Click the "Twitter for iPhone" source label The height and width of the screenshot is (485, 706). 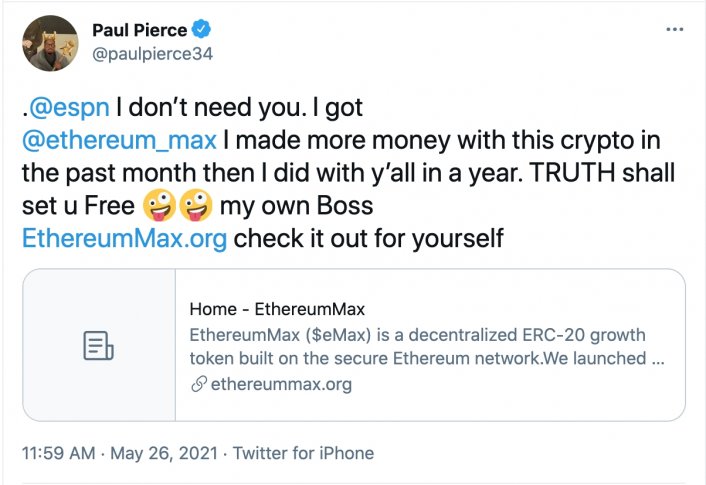point(304,453)
